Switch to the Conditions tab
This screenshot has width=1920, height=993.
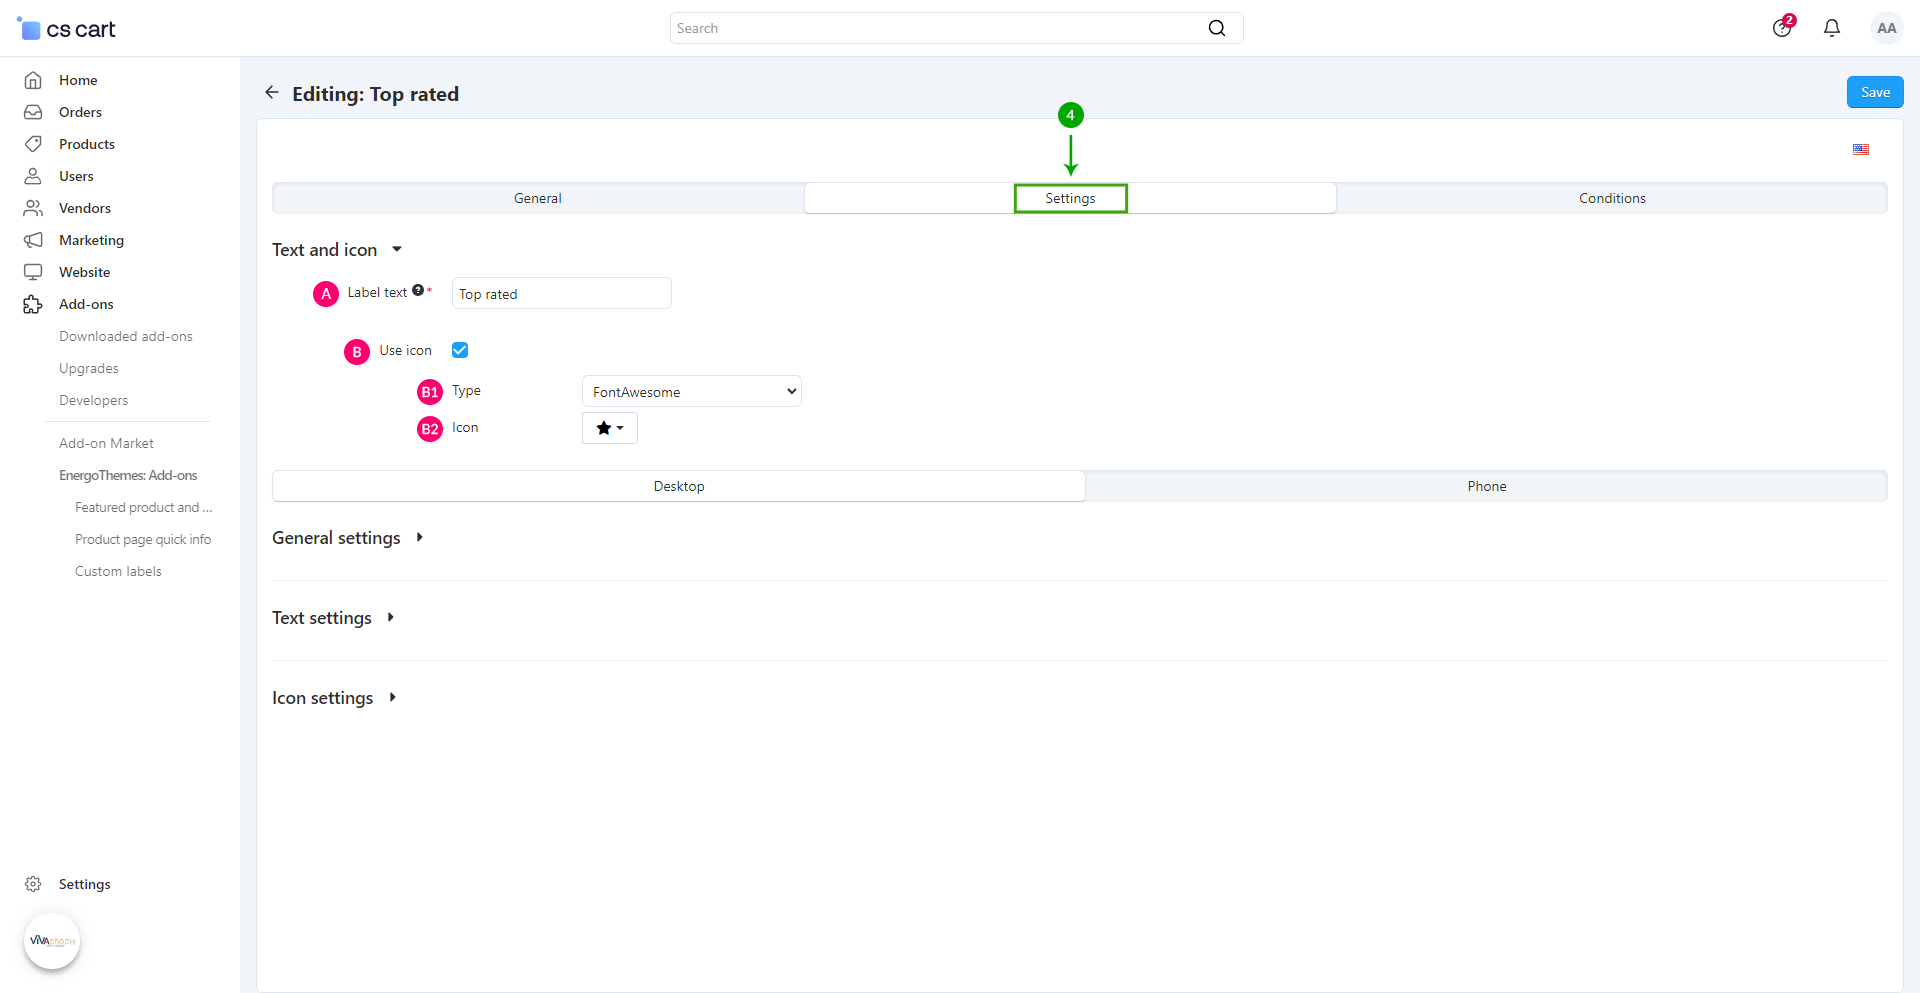pos(1611,198)
